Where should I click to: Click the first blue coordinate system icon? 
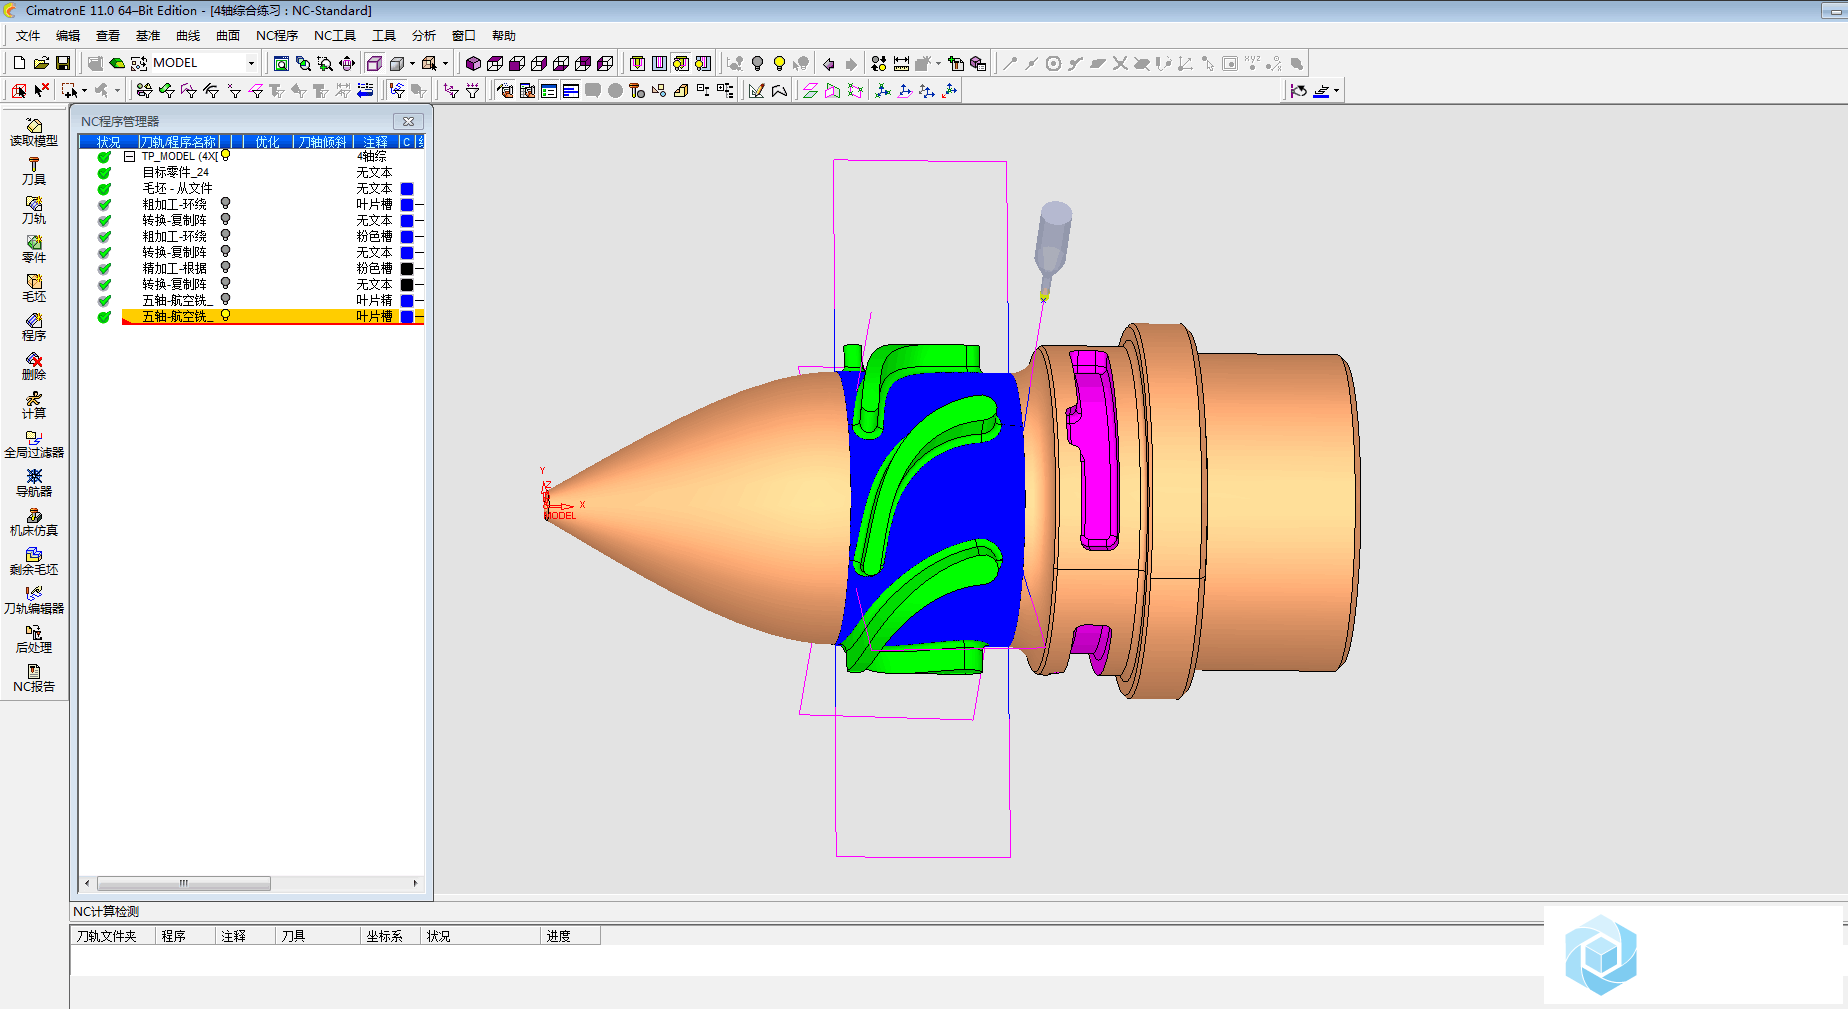[x=883, y=90]
